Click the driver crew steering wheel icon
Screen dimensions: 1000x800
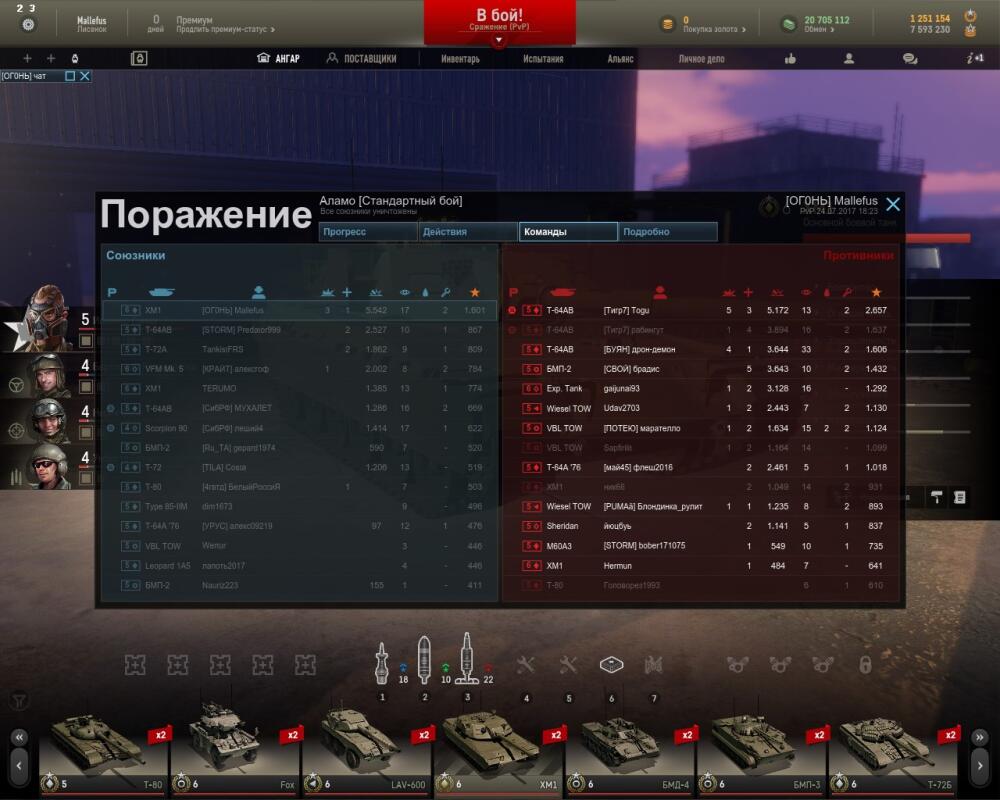[16, 385]
